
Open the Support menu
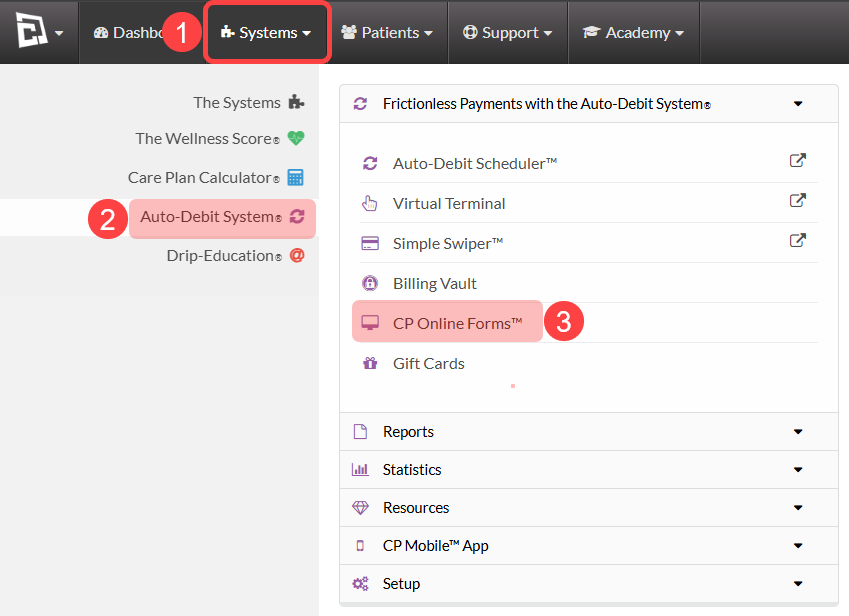(x=508, y=32)
